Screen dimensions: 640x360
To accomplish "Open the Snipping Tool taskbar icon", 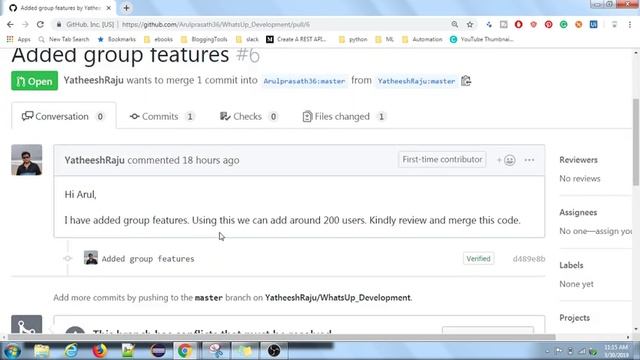I will [x=216, y=351].
